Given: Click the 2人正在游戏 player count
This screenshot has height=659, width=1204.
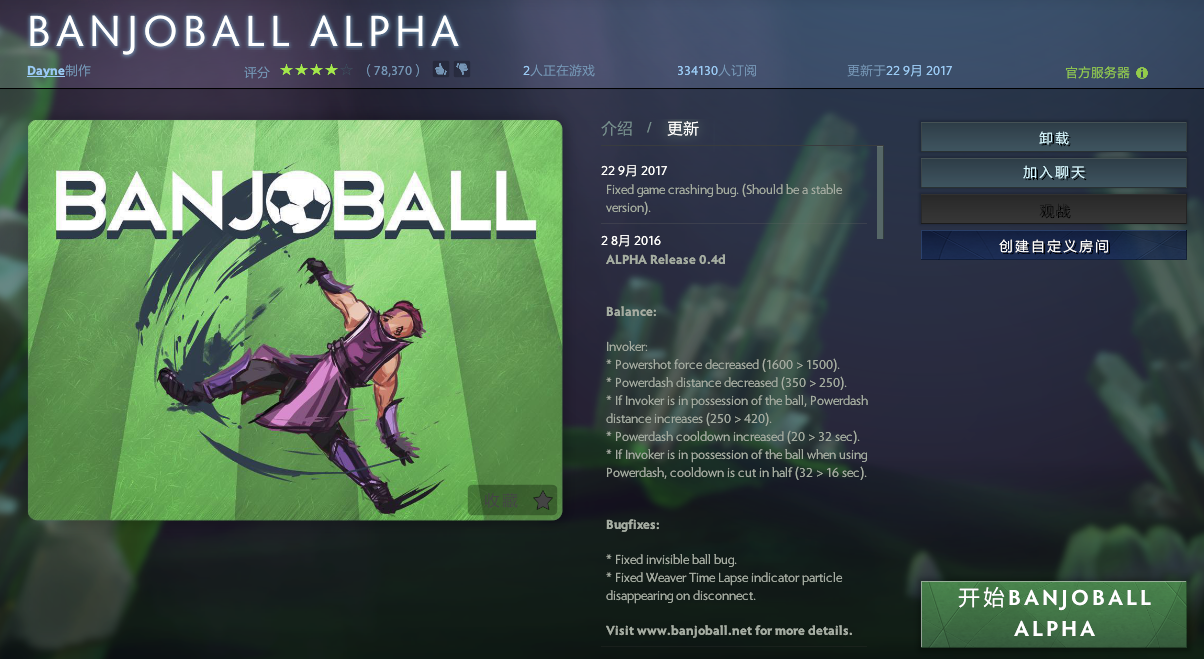Looking at the screenshot, I should coord(558,71).
